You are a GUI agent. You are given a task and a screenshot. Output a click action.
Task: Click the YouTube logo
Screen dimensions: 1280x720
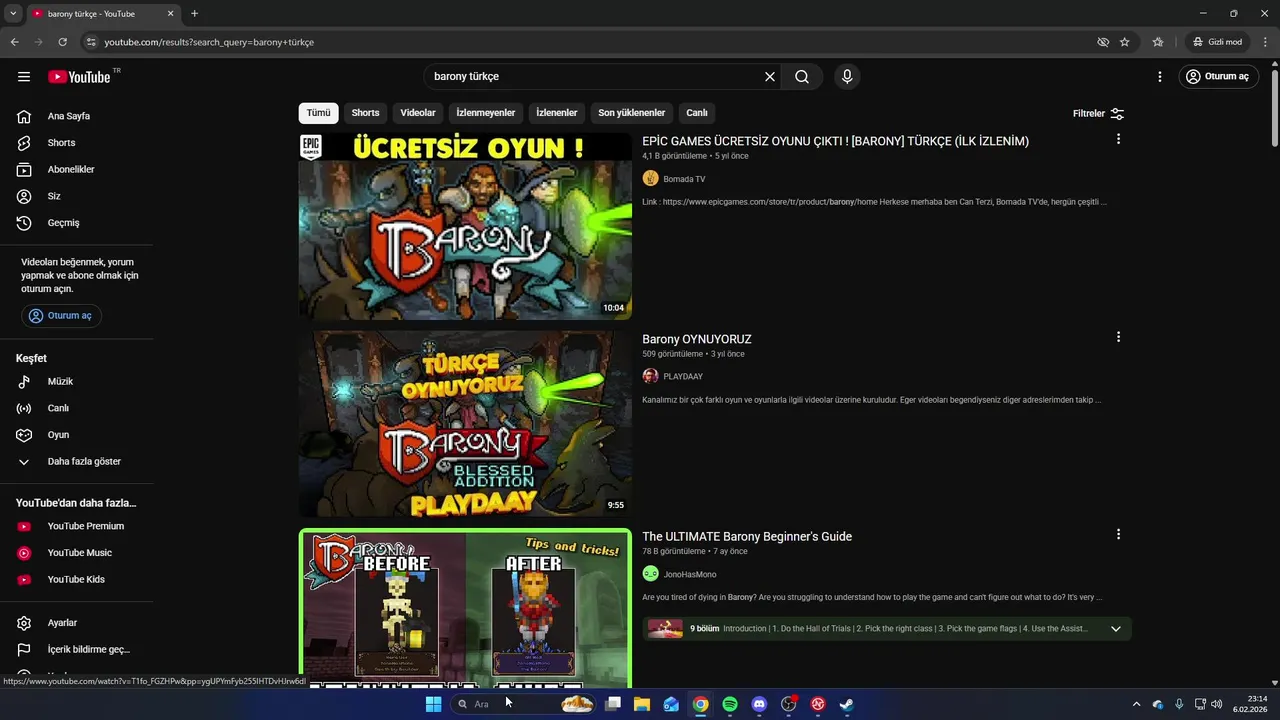coord(79,76)
